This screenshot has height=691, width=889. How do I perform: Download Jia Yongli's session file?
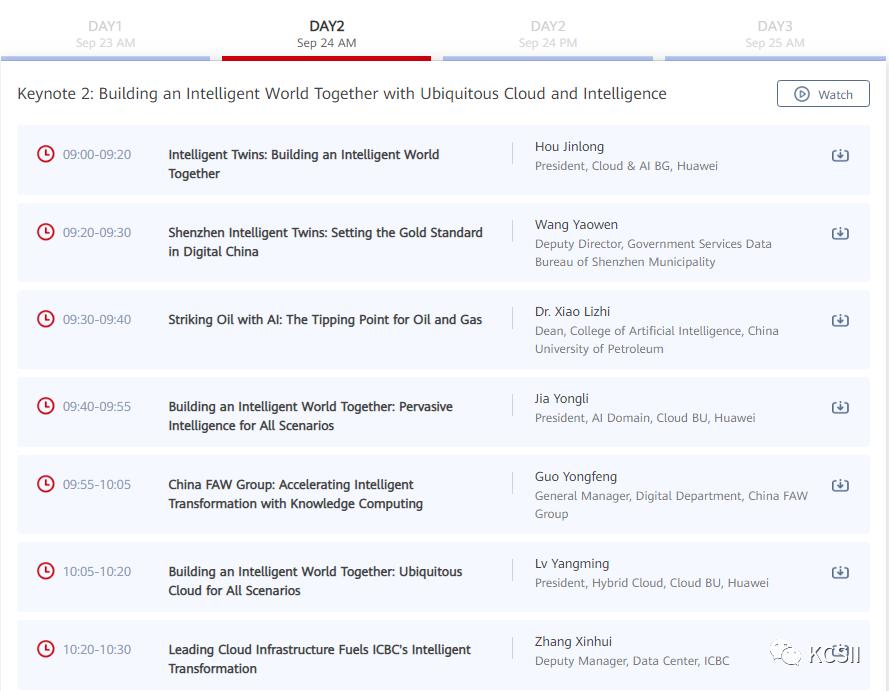(840, 407)
